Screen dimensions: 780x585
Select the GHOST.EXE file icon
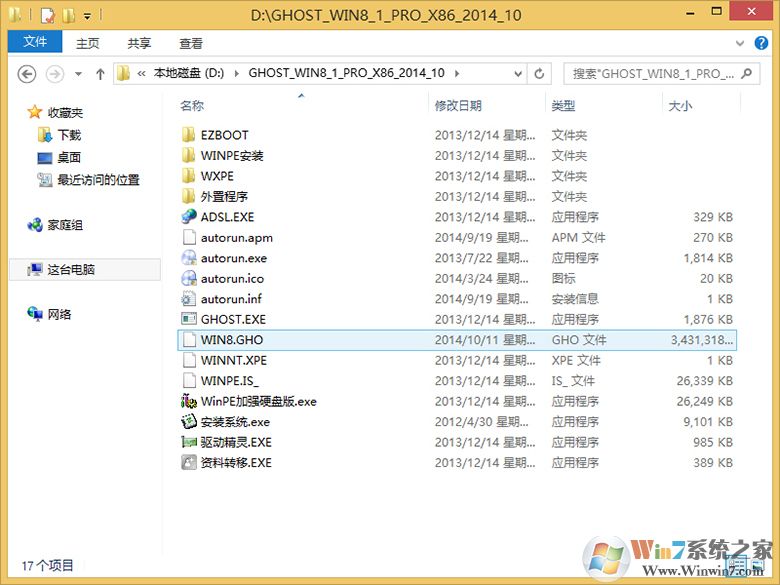pyautogui.click(x=189, y=319)
